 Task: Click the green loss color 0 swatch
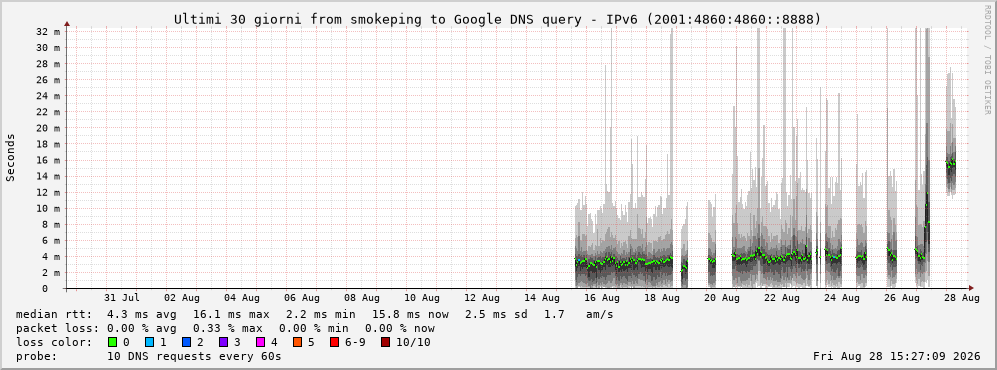click(113, 343)
